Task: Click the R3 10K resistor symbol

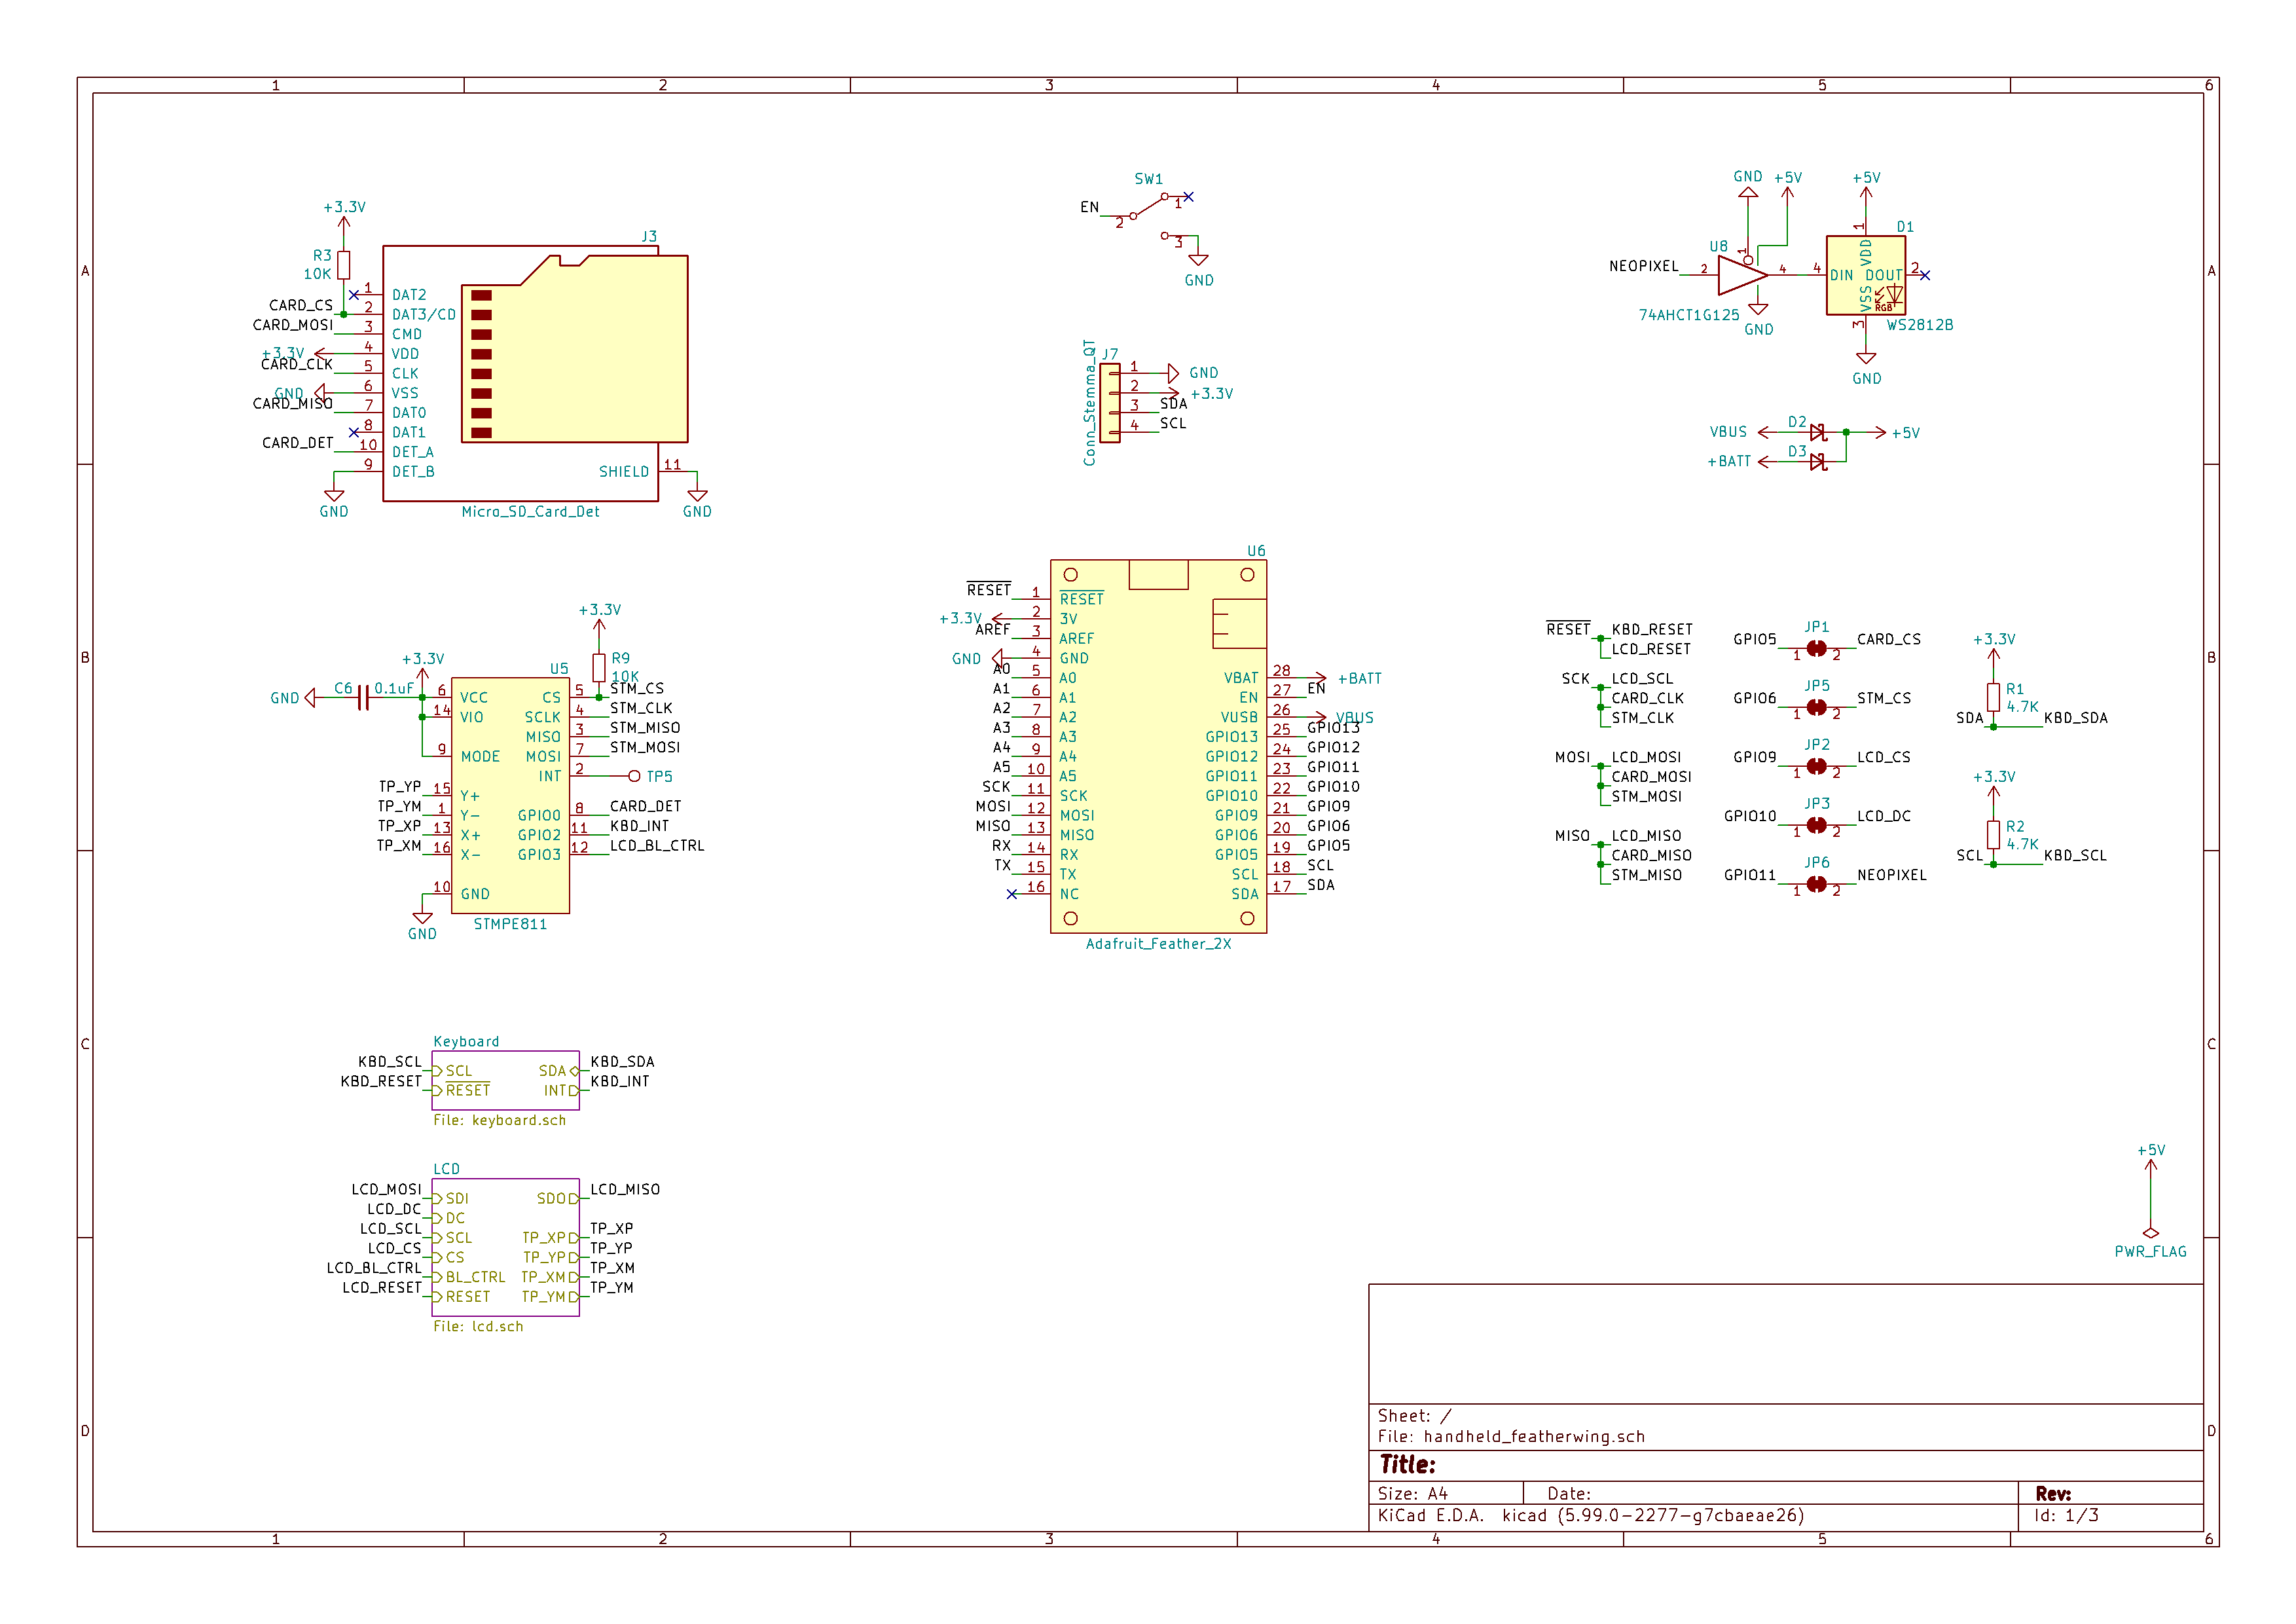Action: pyautogui.click(x=344, y=265)
